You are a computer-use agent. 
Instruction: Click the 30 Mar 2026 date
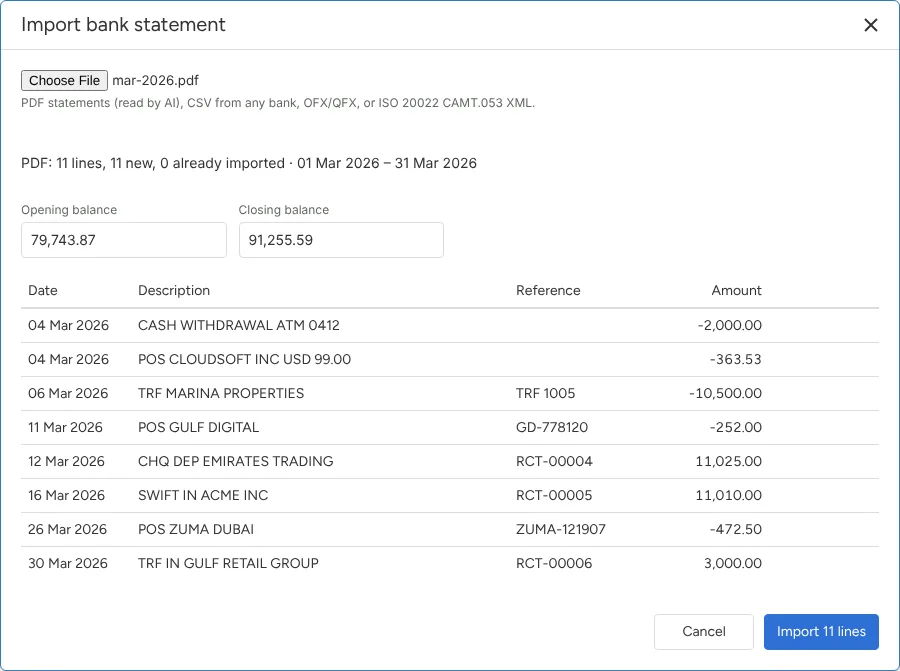[x=68, y=563]
